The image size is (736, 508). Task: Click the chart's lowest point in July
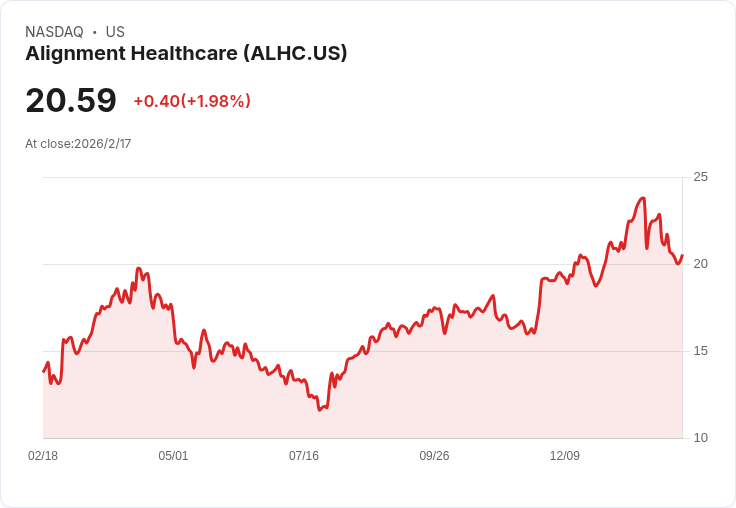(319, 410)
